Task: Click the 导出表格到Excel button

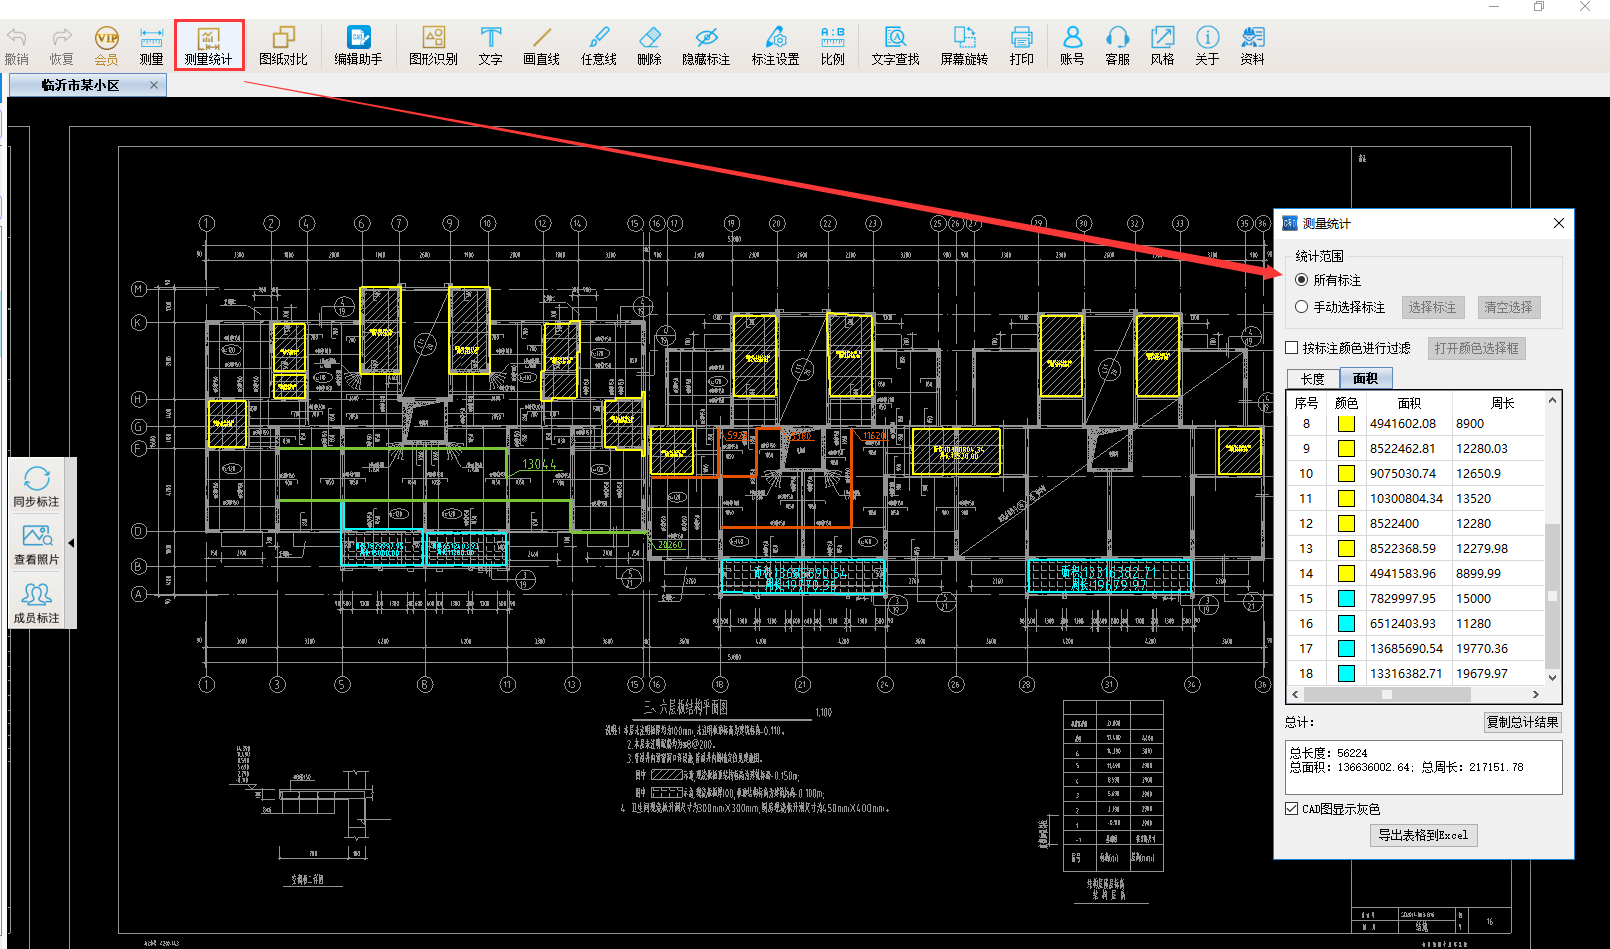Action: [x=1423, y=835]
